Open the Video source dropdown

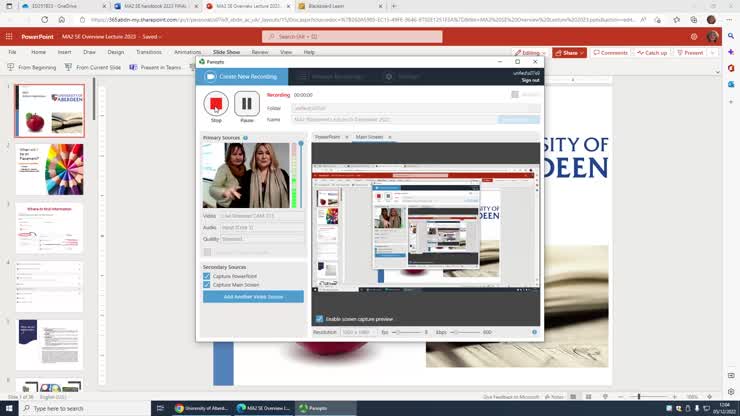(261, 215)
